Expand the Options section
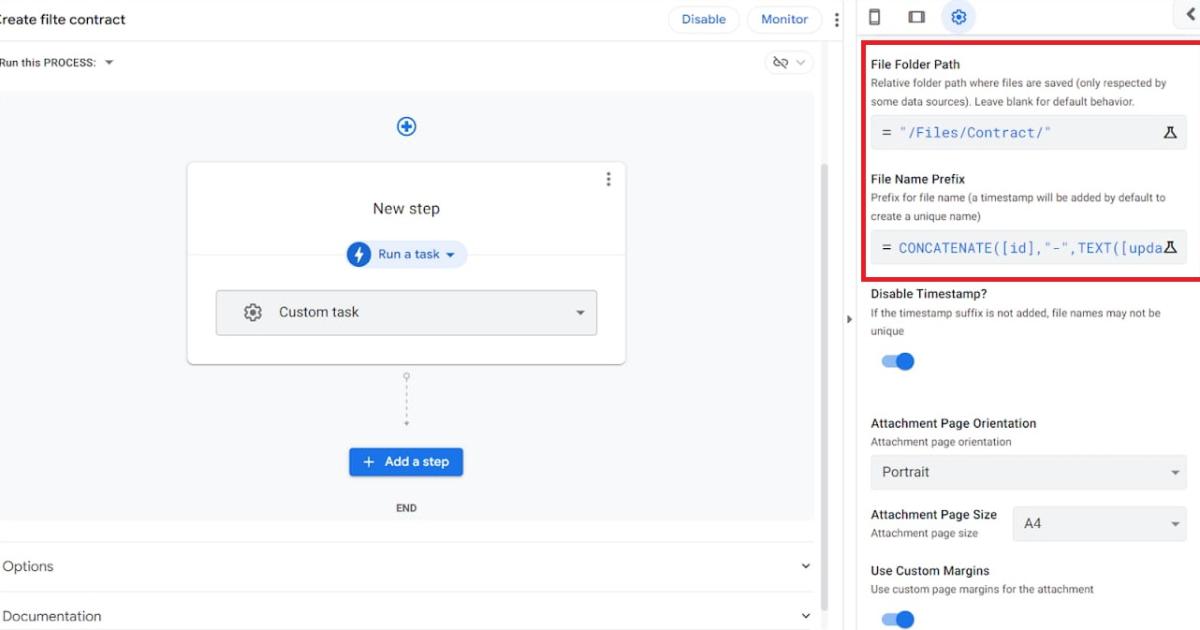Image resolution: width=1200 pixels, height=630 pixels. tap(406, 566)
